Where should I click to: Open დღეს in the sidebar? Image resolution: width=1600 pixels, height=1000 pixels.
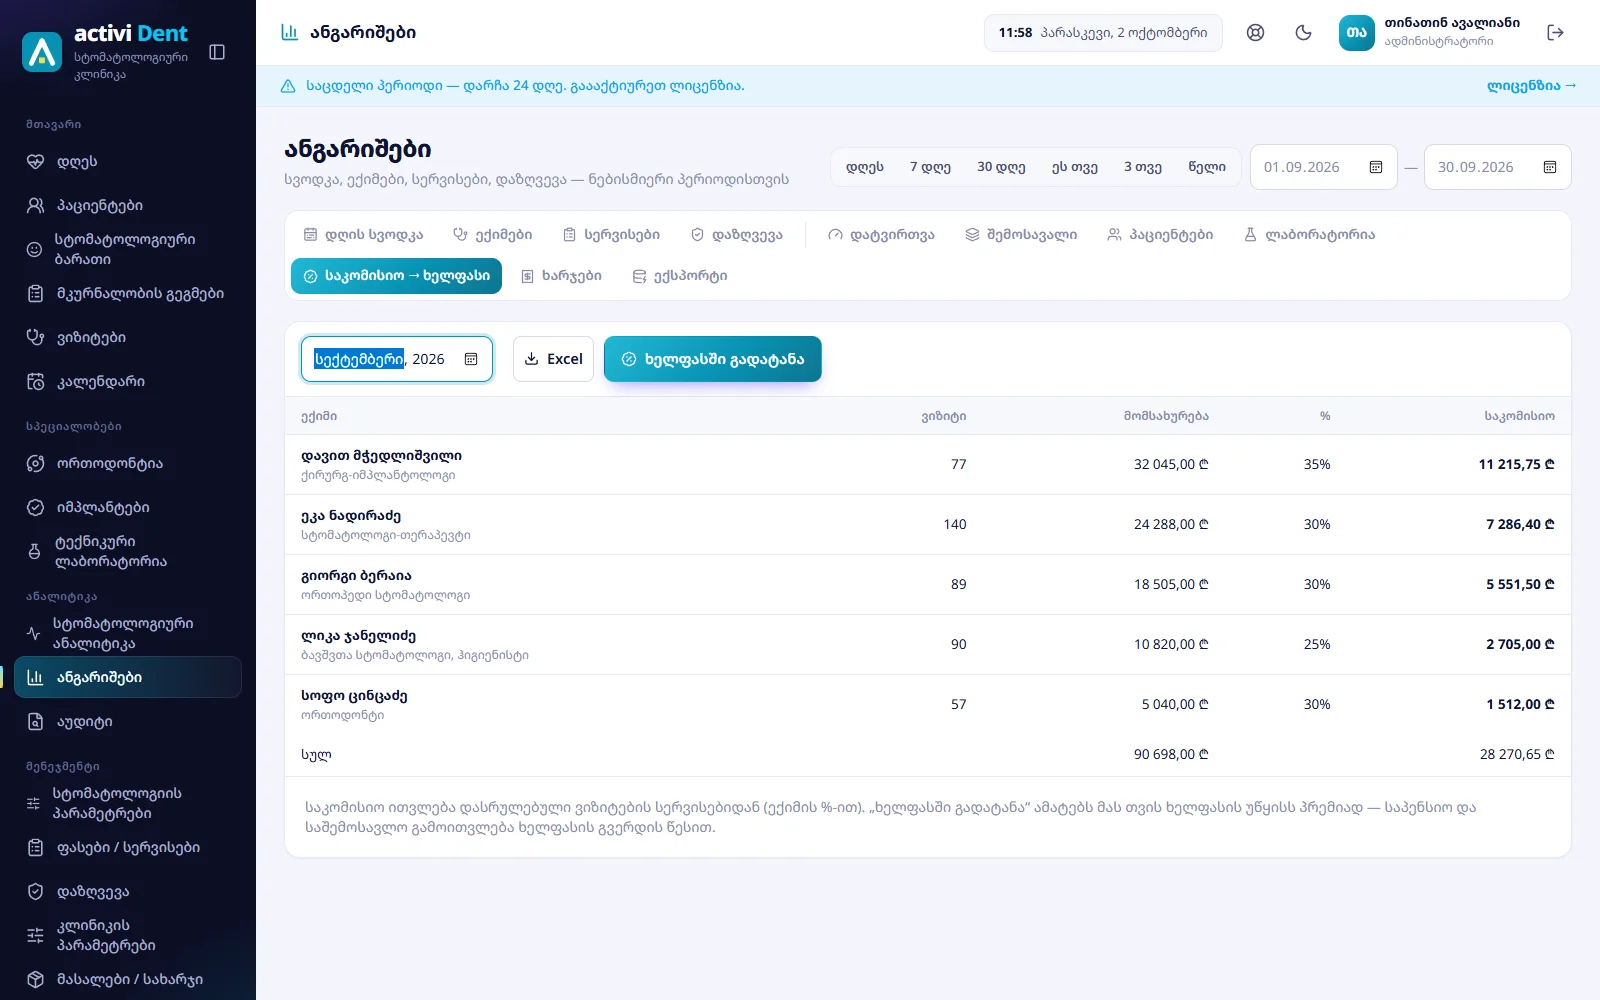[128, 161]
